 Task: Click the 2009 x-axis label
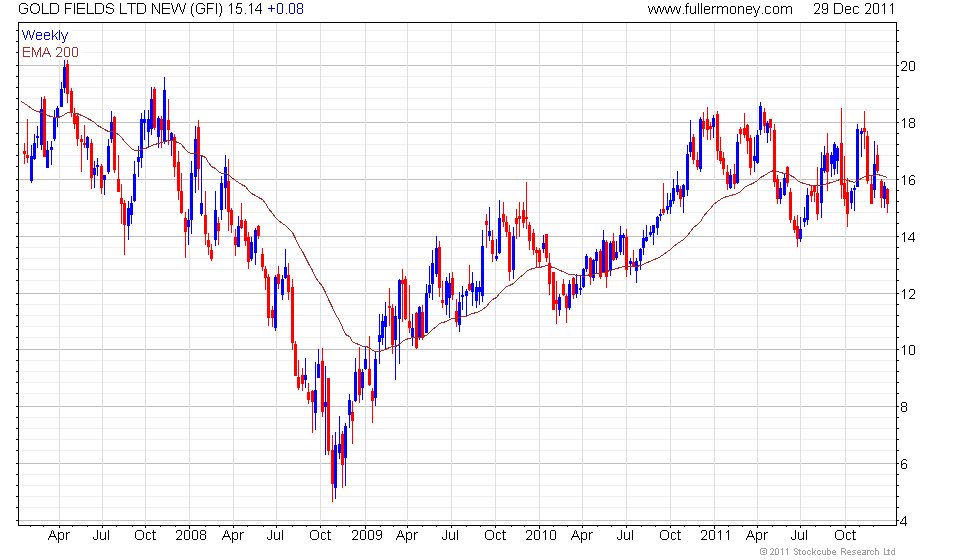(x=366, y=536)
